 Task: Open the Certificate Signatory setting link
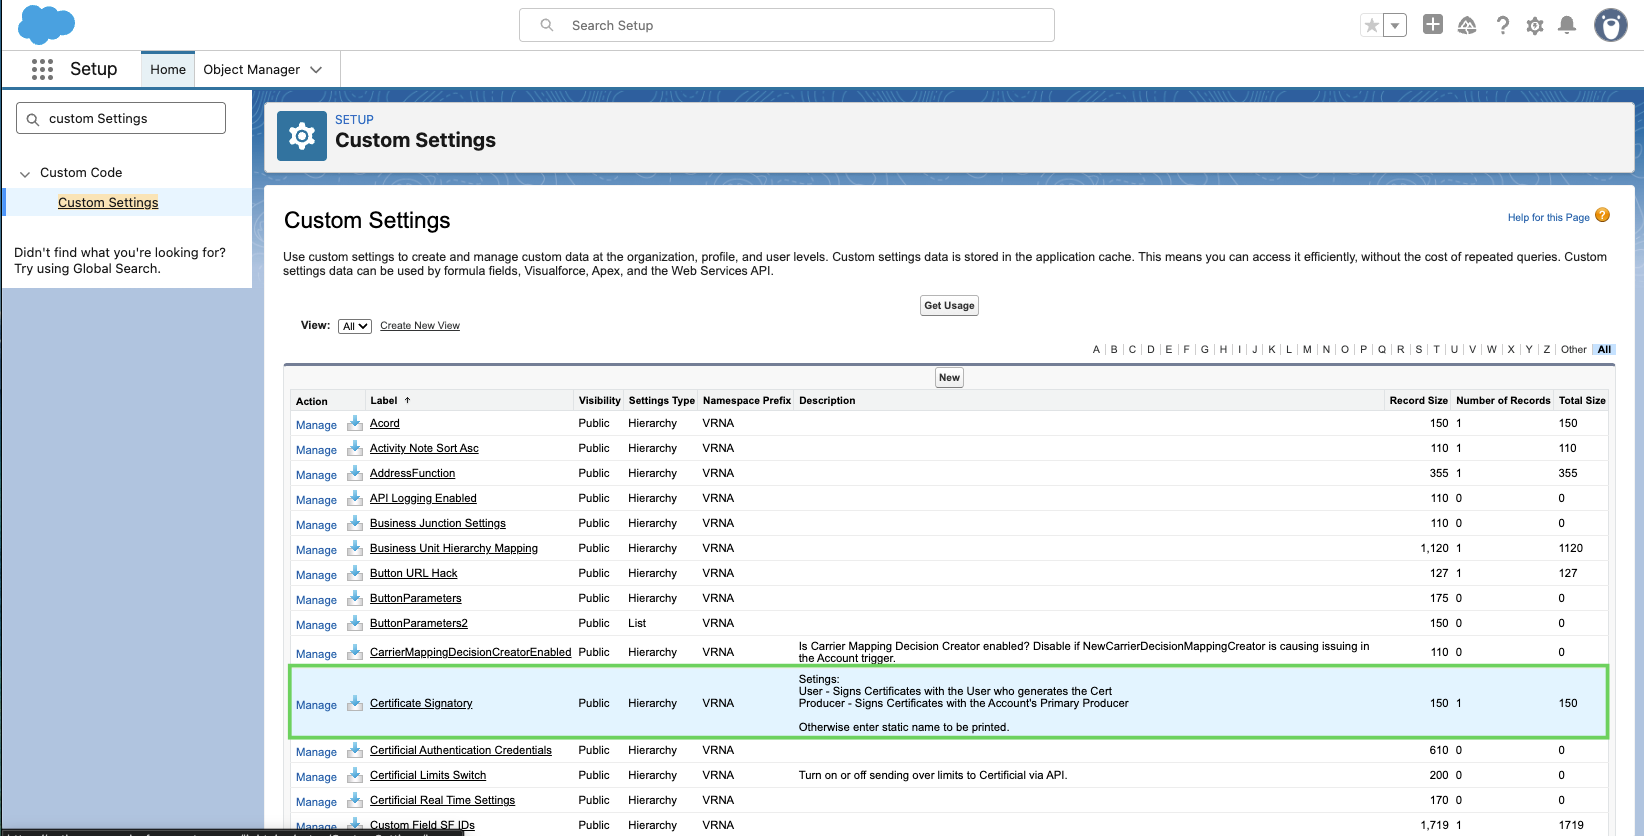[421, 703]
